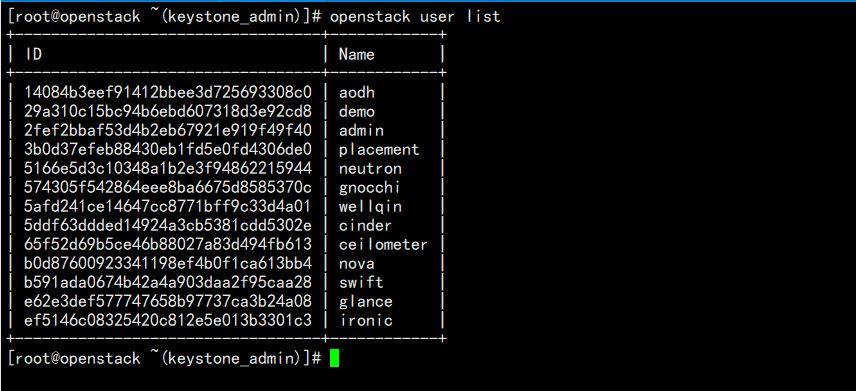
Task: Click the 'demo' user name
Action: pos(356,111)
